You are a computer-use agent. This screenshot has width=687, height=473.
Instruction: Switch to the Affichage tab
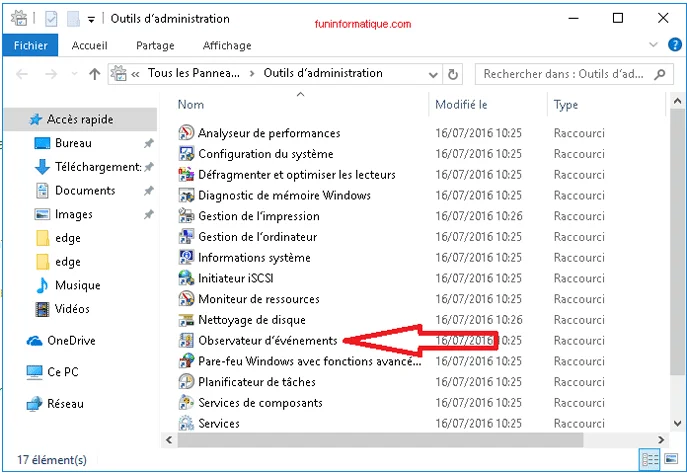(227, 45)
